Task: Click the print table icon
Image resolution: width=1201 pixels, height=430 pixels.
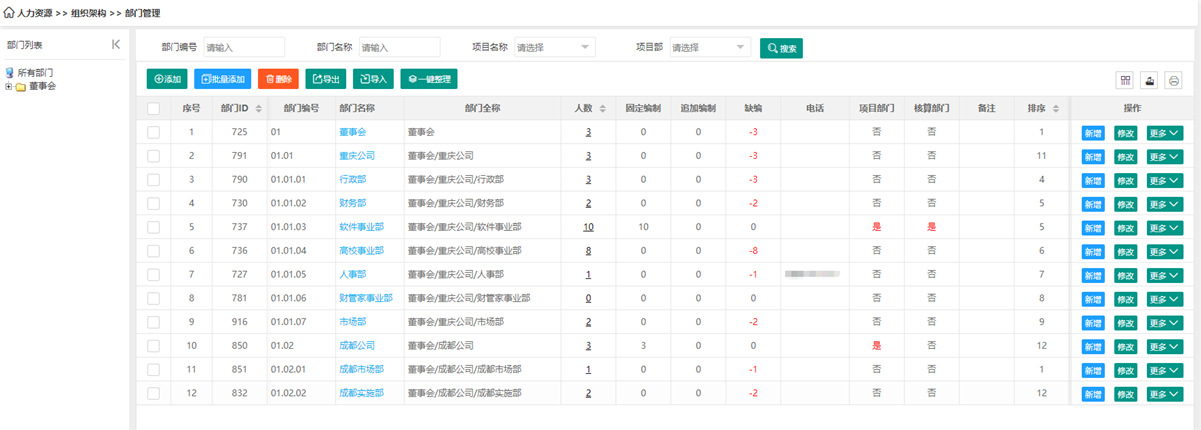Action: (x=1174, y=79)
